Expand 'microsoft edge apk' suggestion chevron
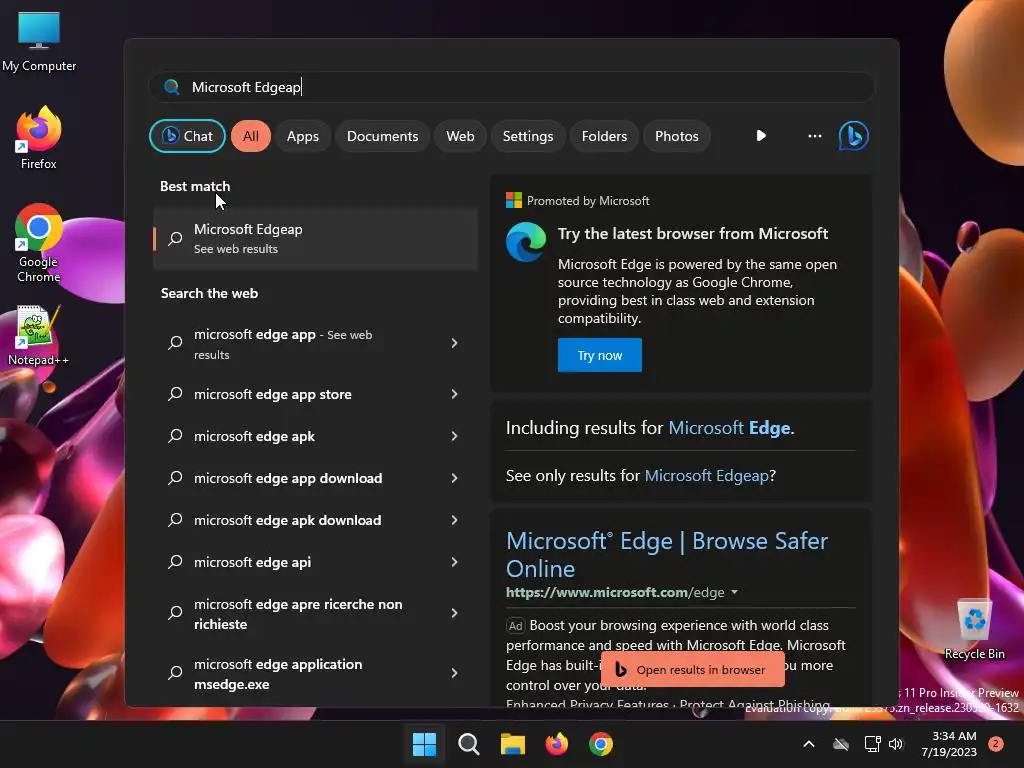The width and height of the screenshot is (1024, 768). click(x=455, y=436)
